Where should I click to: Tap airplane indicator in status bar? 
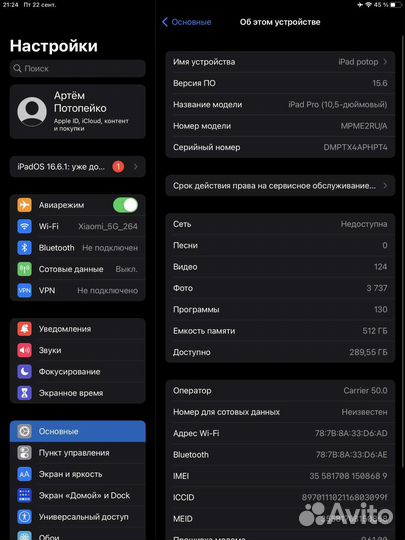tap(360, 5)
